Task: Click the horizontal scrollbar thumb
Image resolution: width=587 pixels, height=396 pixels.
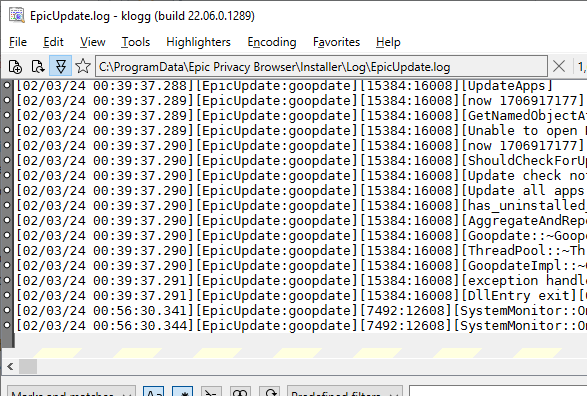Action: [28, 366]
